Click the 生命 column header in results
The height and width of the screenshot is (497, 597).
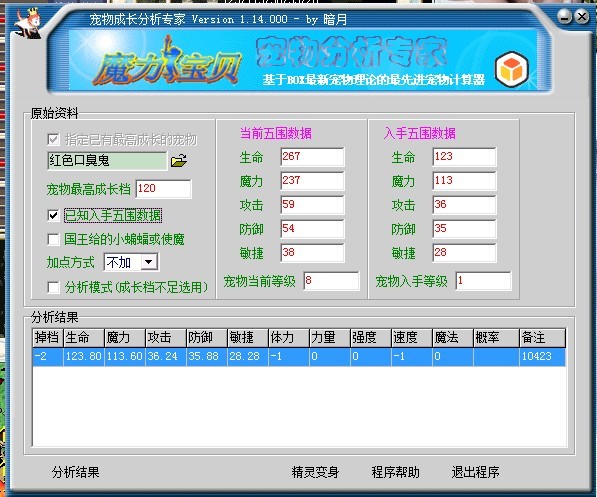tap(83, 337)
